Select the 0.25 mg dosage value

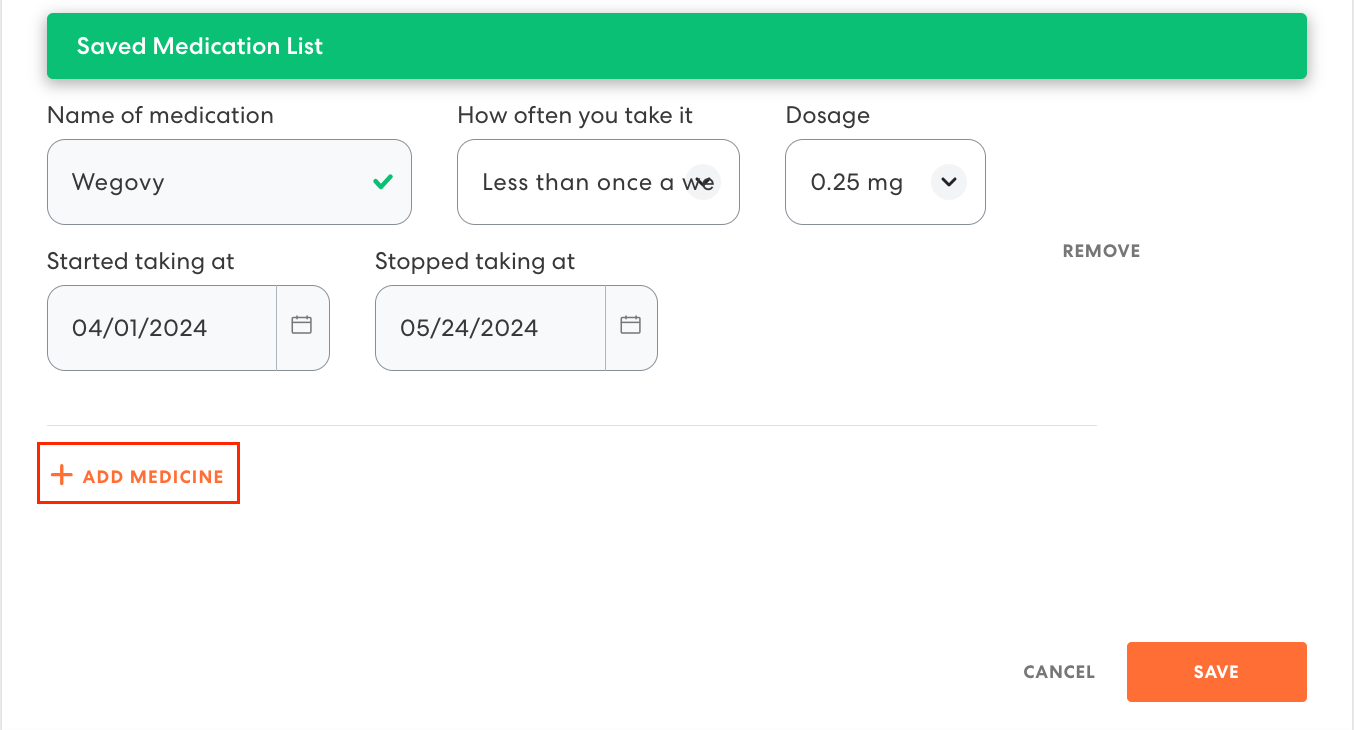point(856,182)
